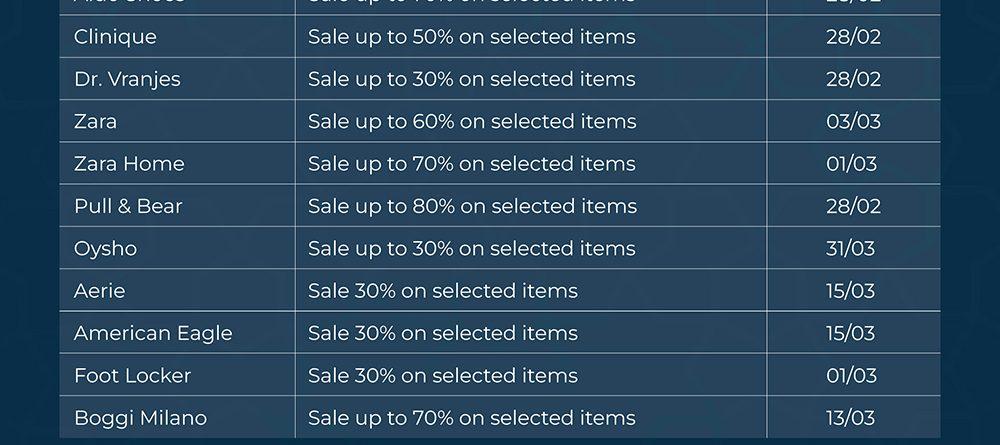Select Boggi Milano's 70% sale description
1000x445 pixels.
point(472,418)
